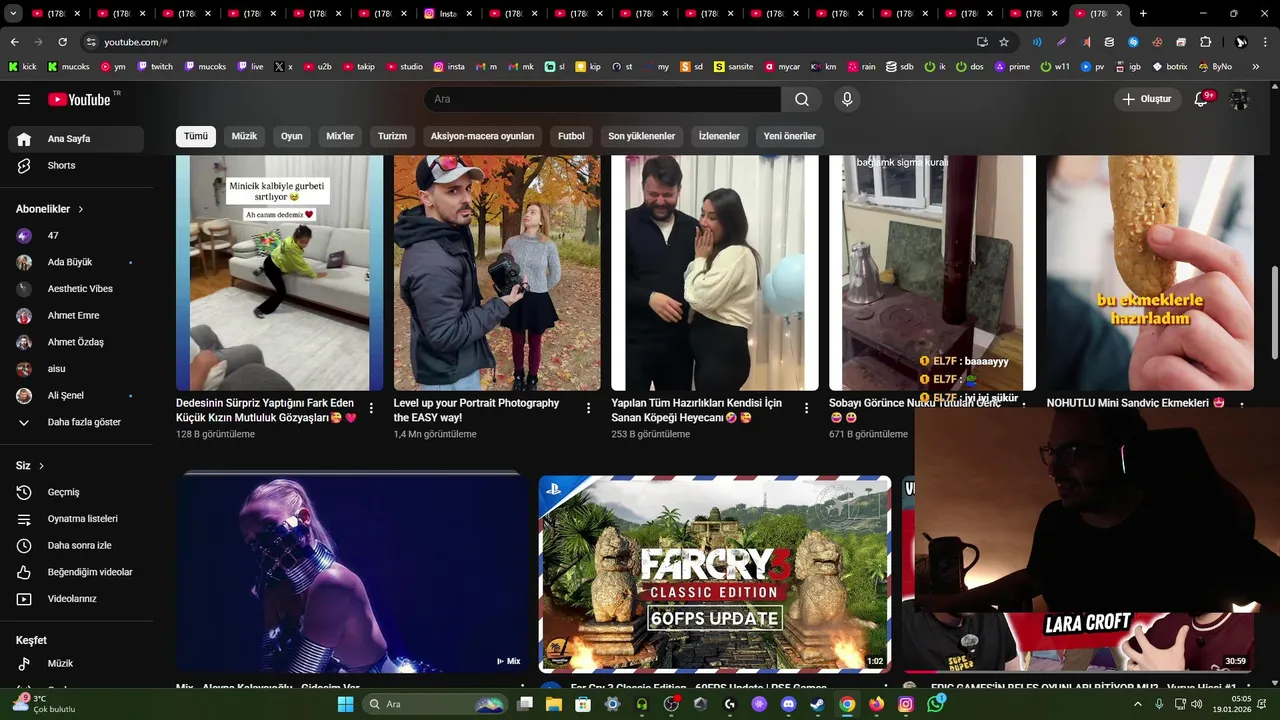
Task: Select the Müzik filter chip
Action: coord(244,136)
